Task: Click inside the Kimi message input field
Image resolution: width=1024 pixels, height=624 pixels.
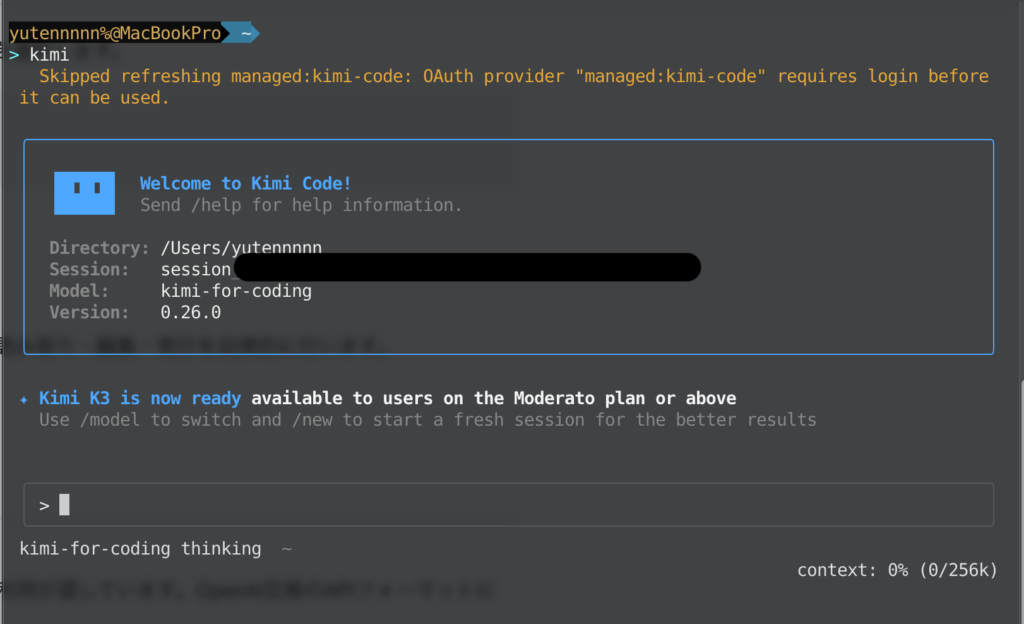Action: pos(509,505)
